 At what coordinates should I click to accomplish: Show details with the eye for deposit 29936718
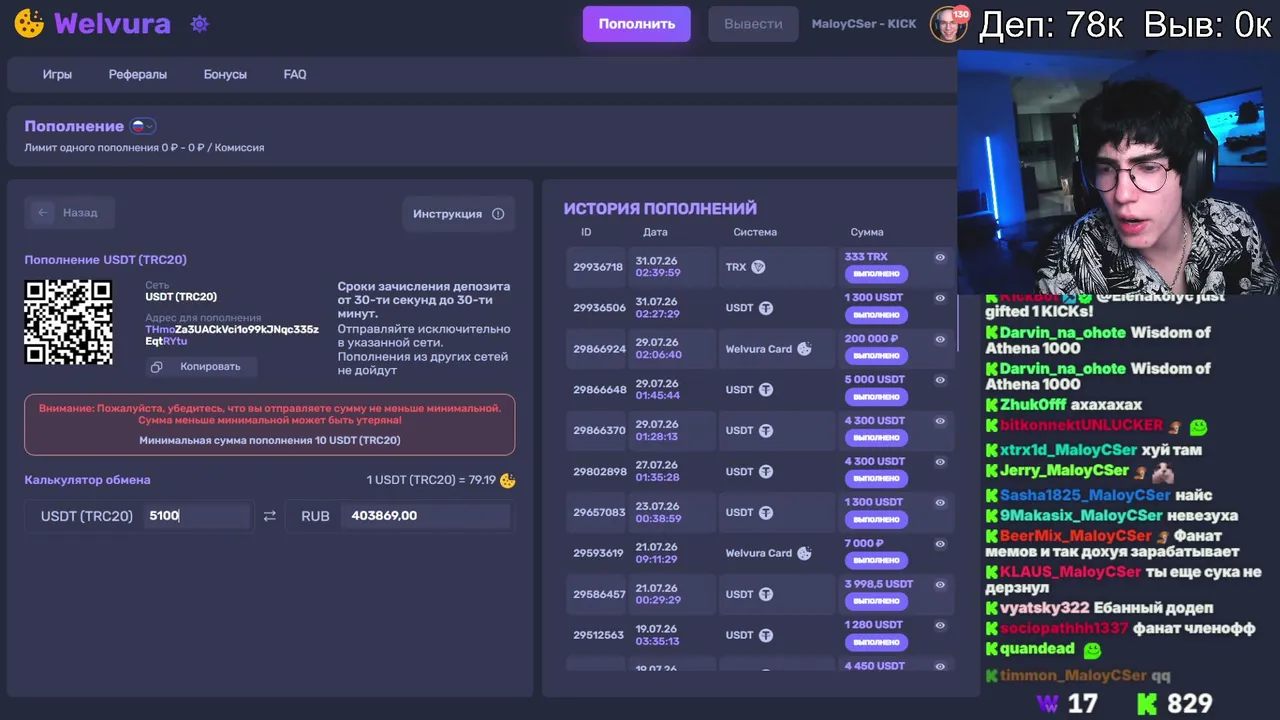pyautogui.click(x=940, y=257)
